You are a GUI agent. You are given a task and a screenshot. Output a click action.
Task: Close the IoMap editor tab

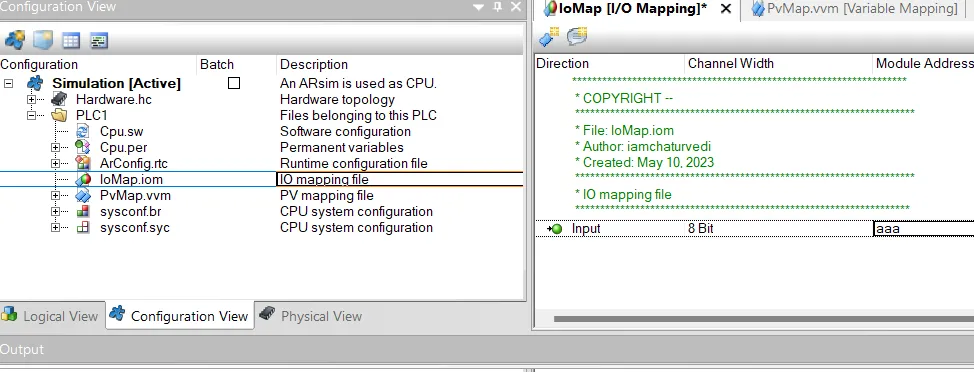(x=725, y=9)
